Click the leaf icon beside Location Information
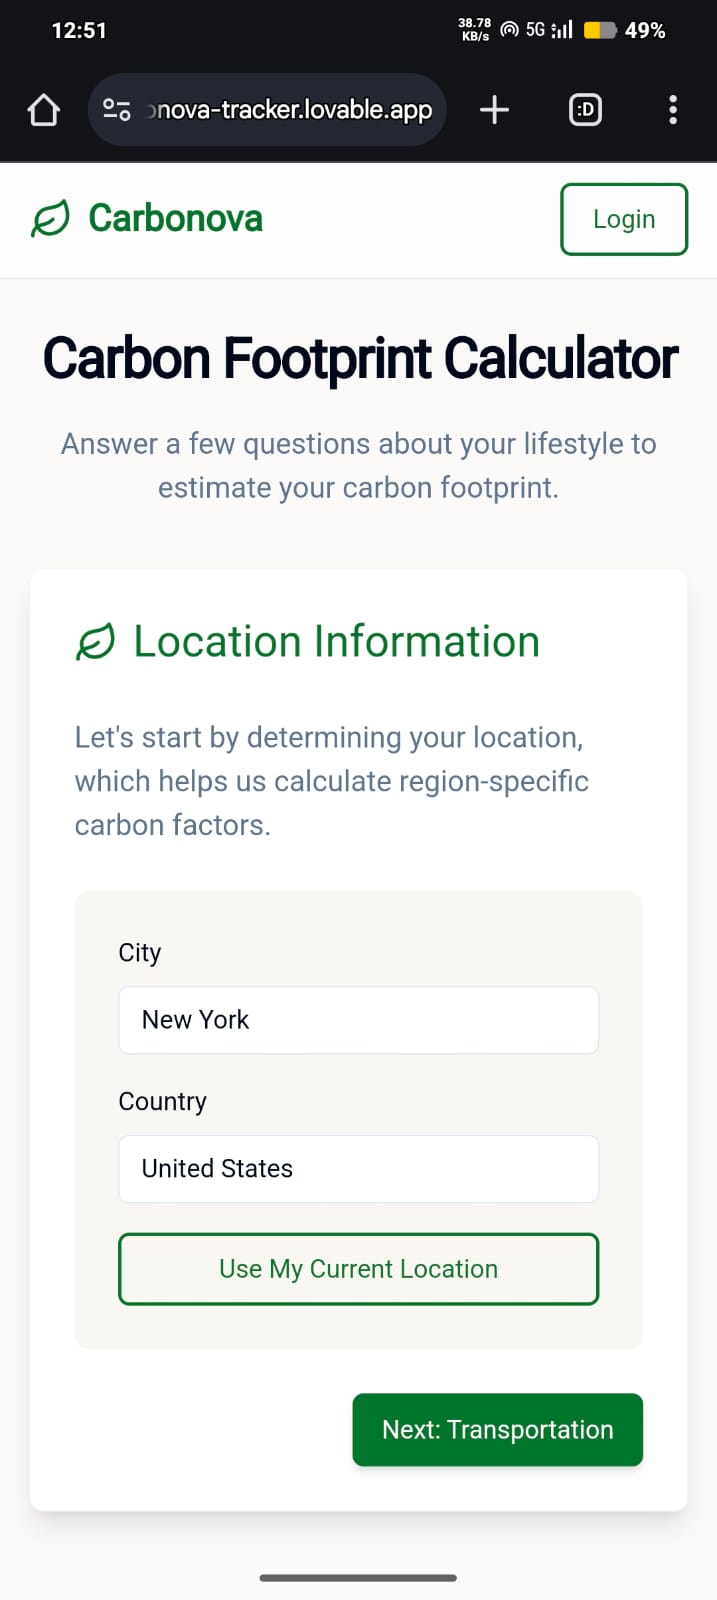The width and height of the screenshot is (717, 1600). point(96,642)
